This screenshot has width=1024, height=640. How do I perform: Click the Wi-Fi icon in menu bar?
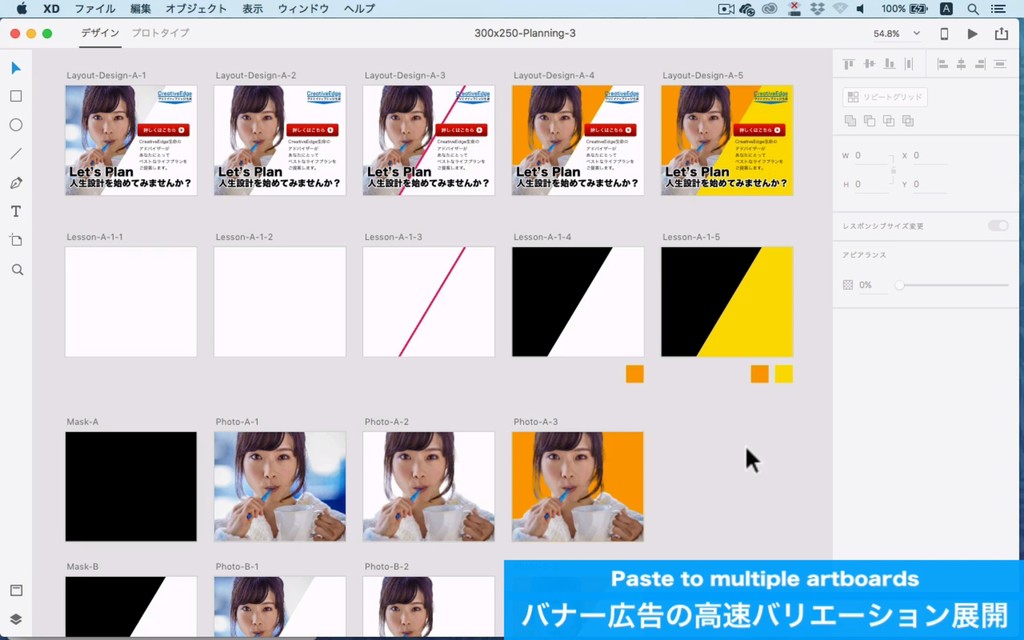[x=839, y=8]
